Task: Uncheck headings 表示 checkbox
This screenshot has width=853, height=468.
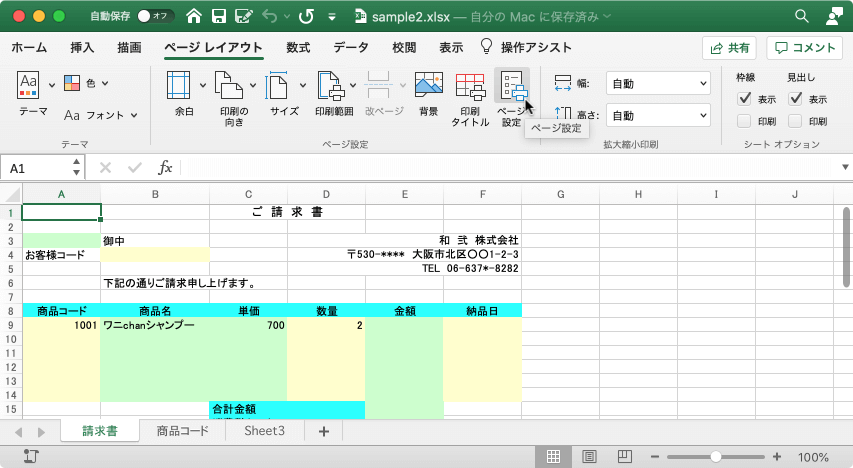Action: pos(795,99)
